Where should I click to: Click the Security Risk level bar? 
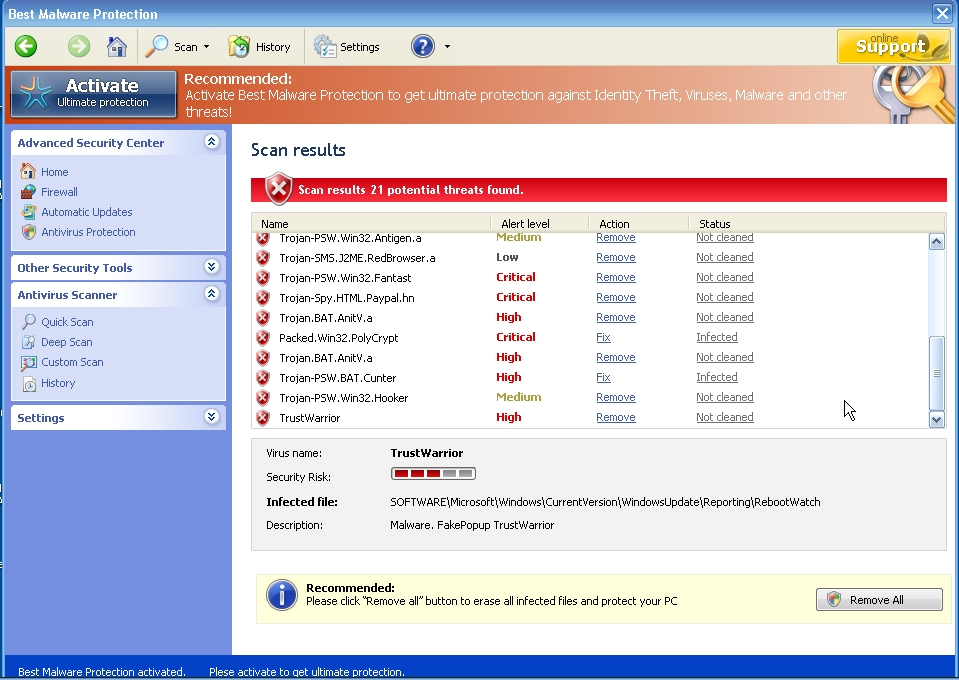point(433,473)
